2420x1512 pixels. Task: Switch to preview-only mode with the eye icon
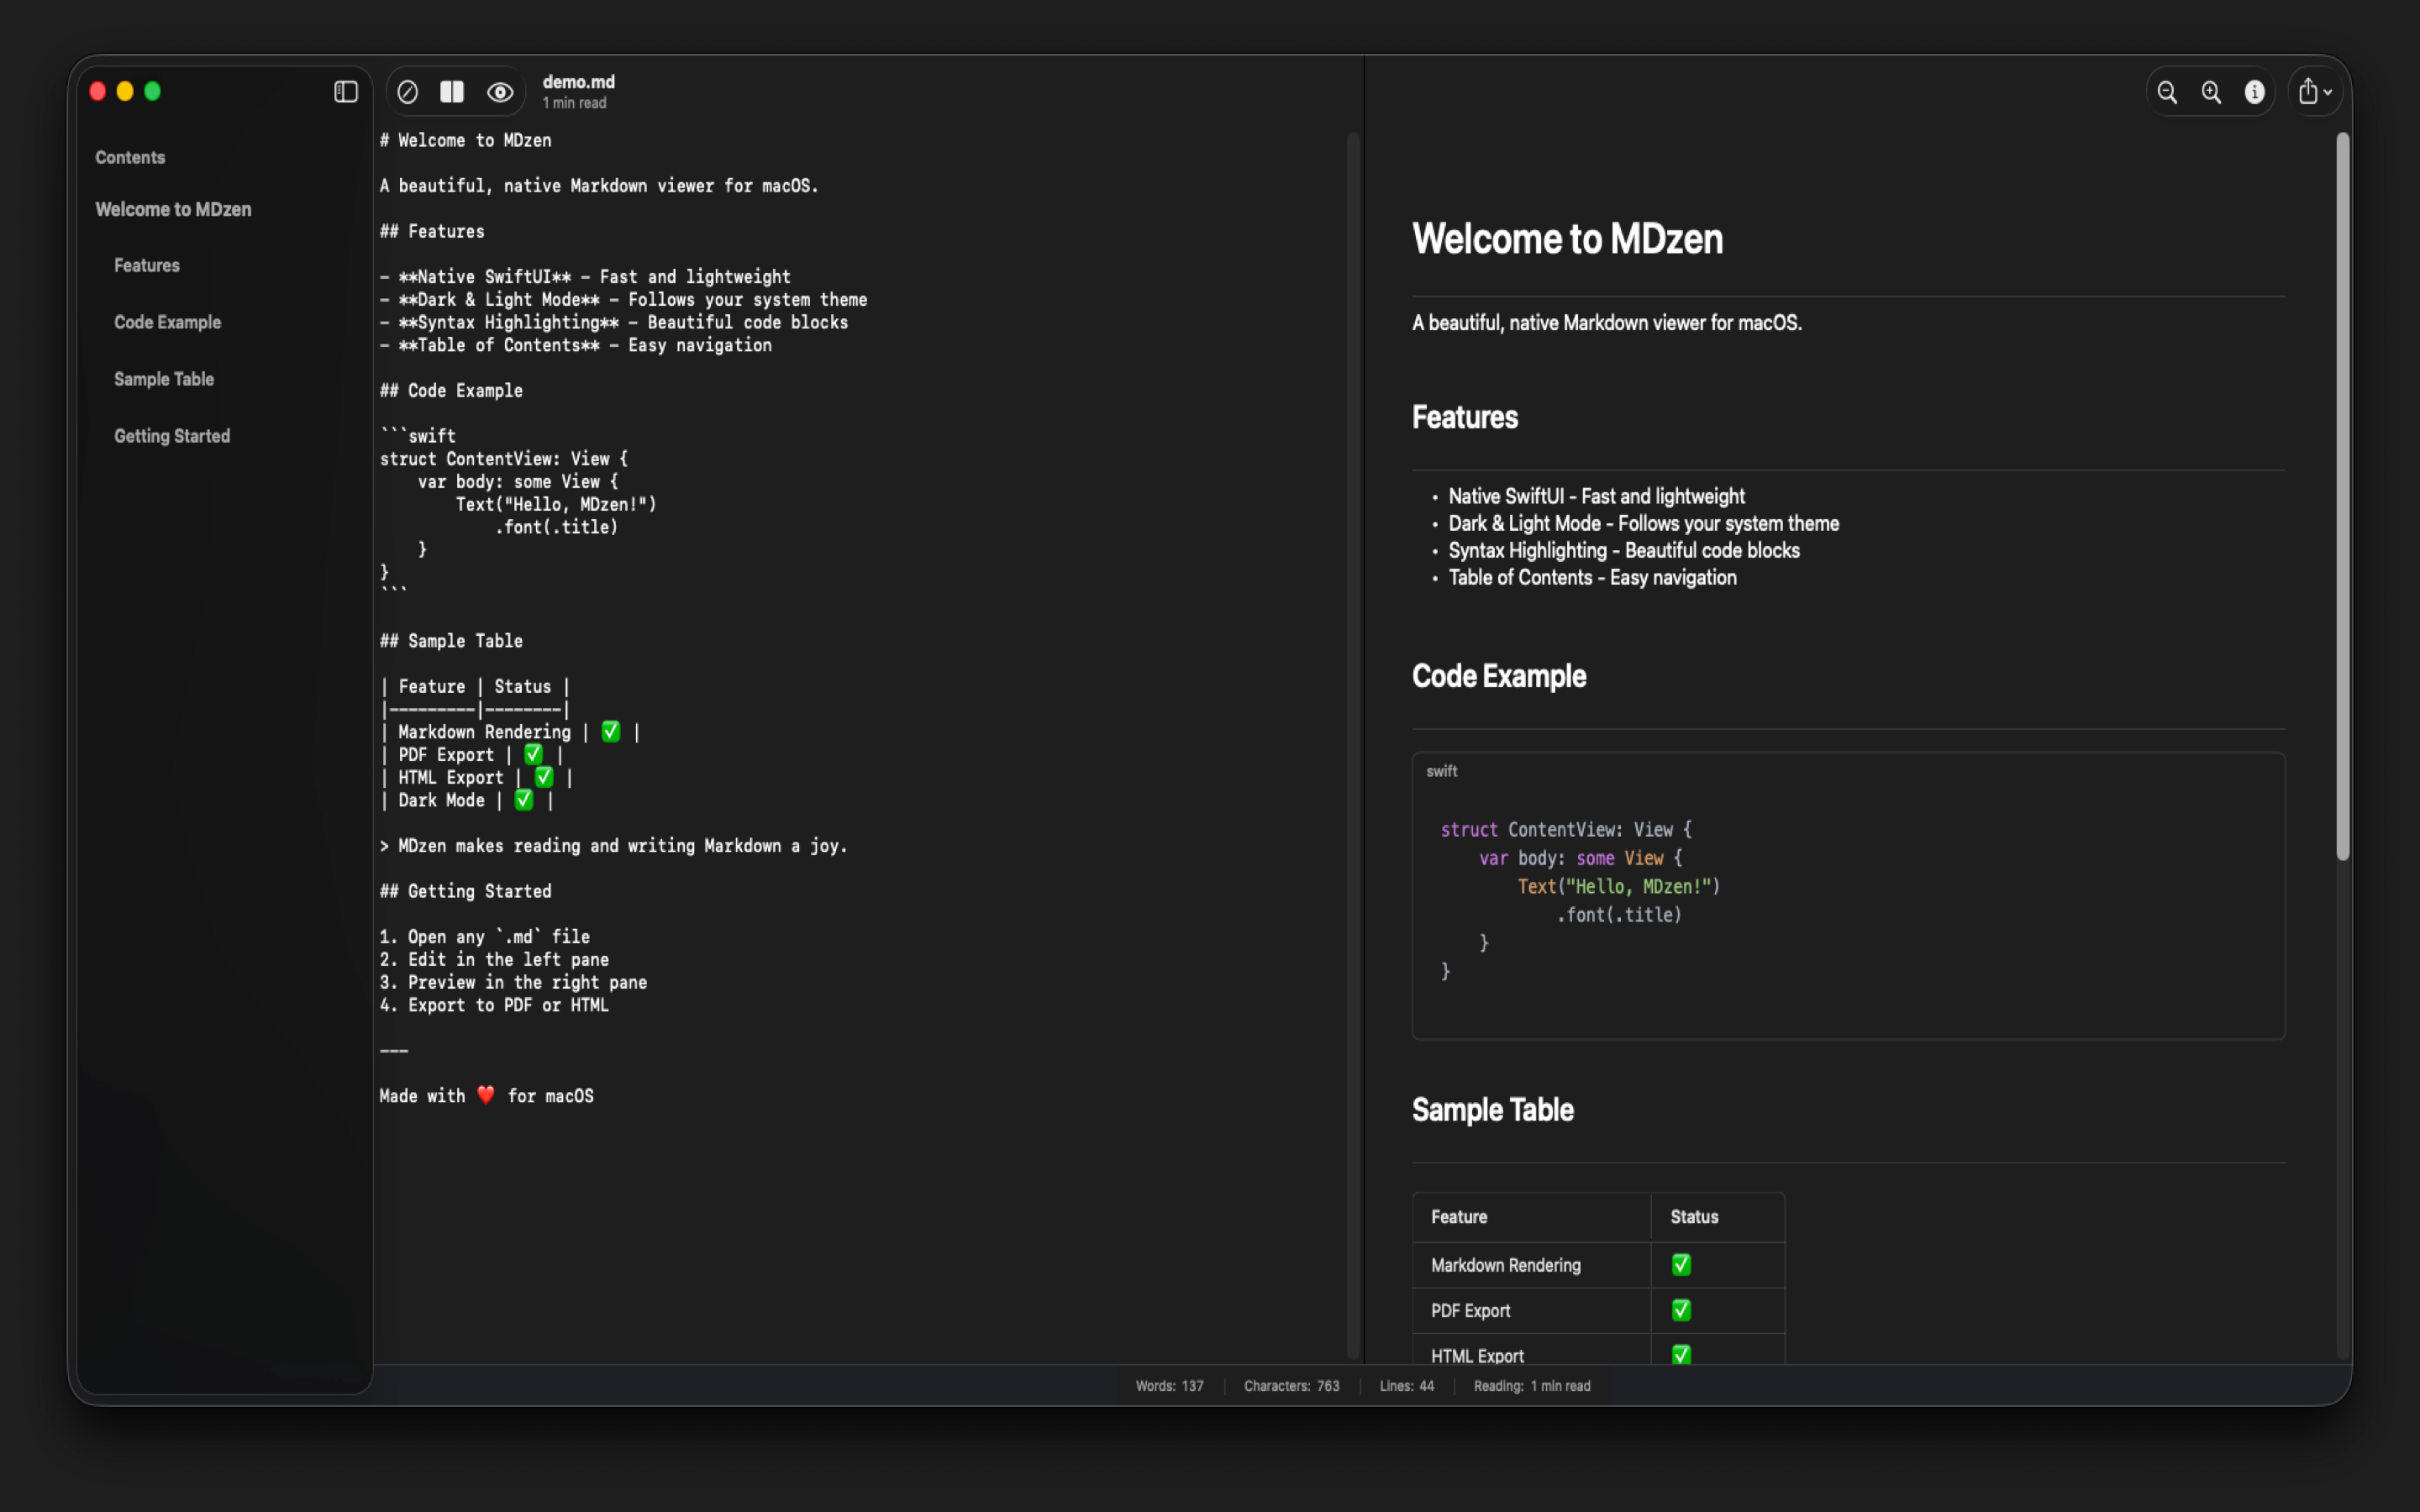(x=500, y=91)
